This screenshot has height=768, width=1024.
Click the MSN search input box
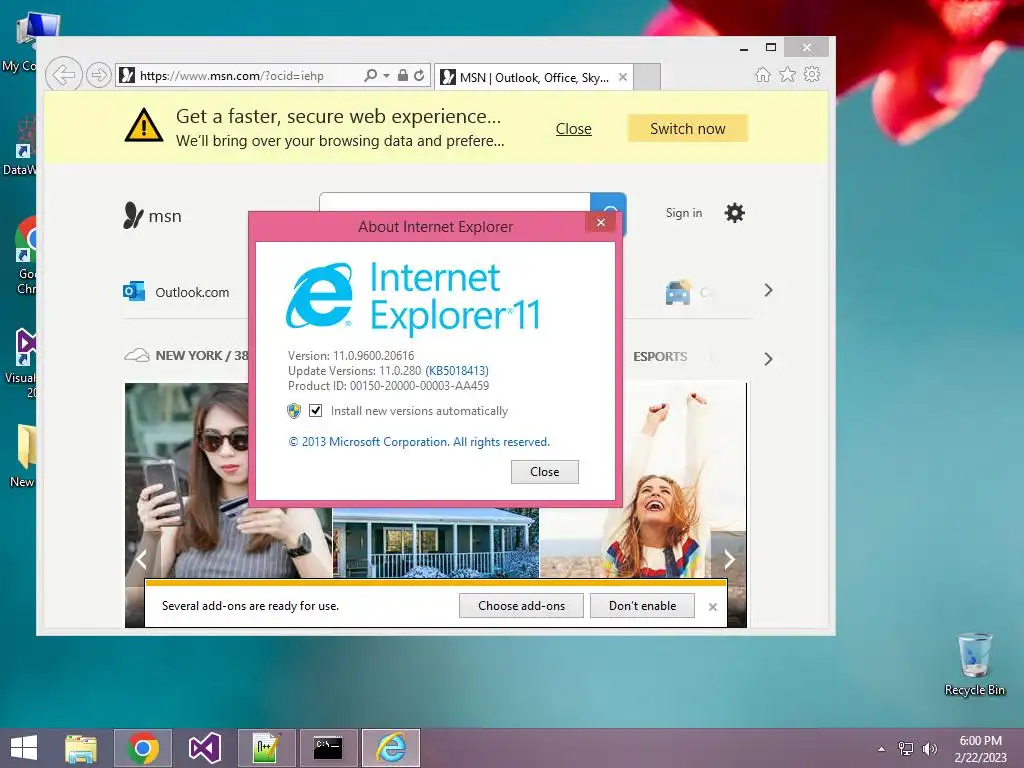click(455, 202)
